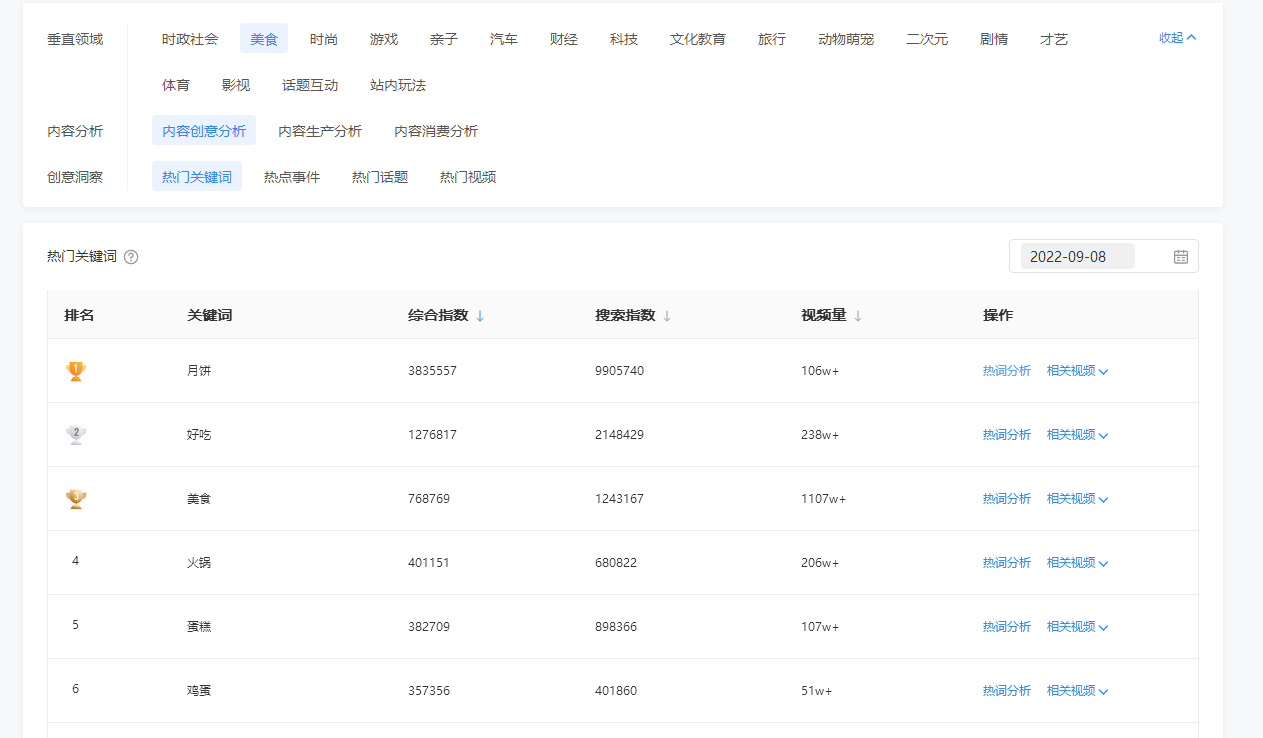1263x738 pixels.
Task: Expand 相关视频 dropdown for 鸡蛋
Action: pyautogui.click(x=1077, y=691)
